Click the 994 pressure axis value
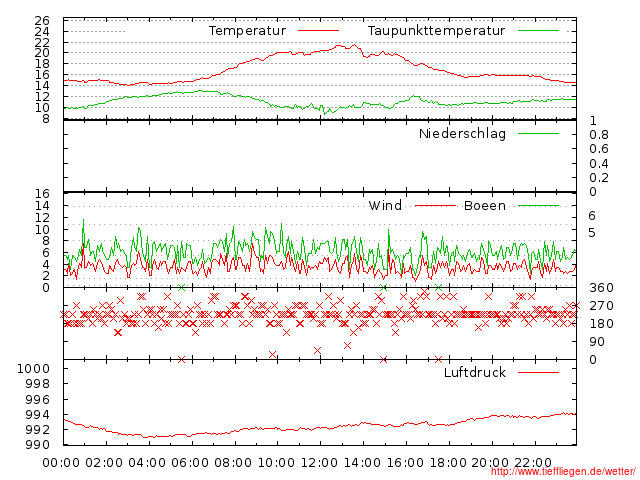This screenshot has width=640, height=480. click(x=38, y=414)
